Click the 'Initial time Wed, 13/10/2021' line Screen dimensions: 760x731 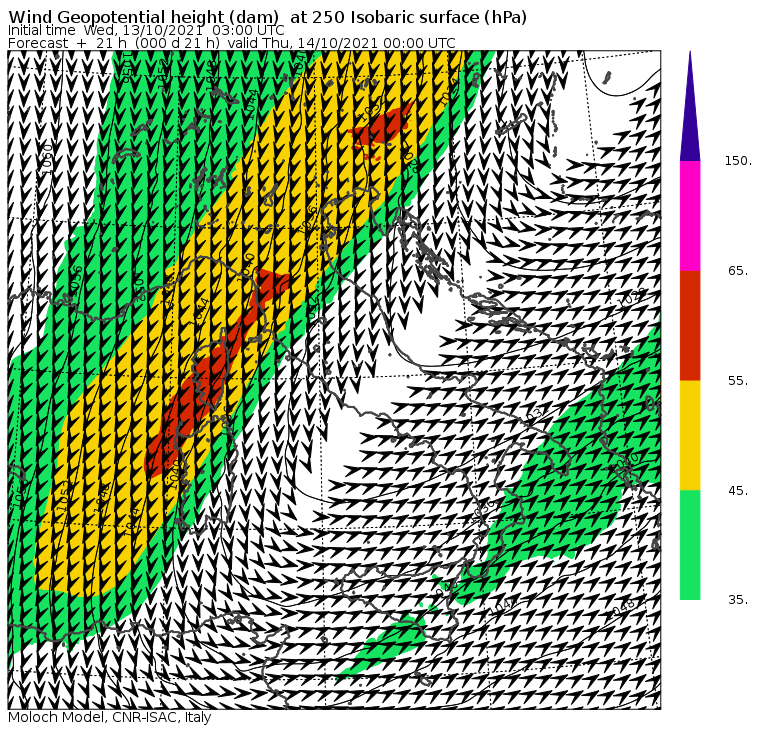pos(146,30)
